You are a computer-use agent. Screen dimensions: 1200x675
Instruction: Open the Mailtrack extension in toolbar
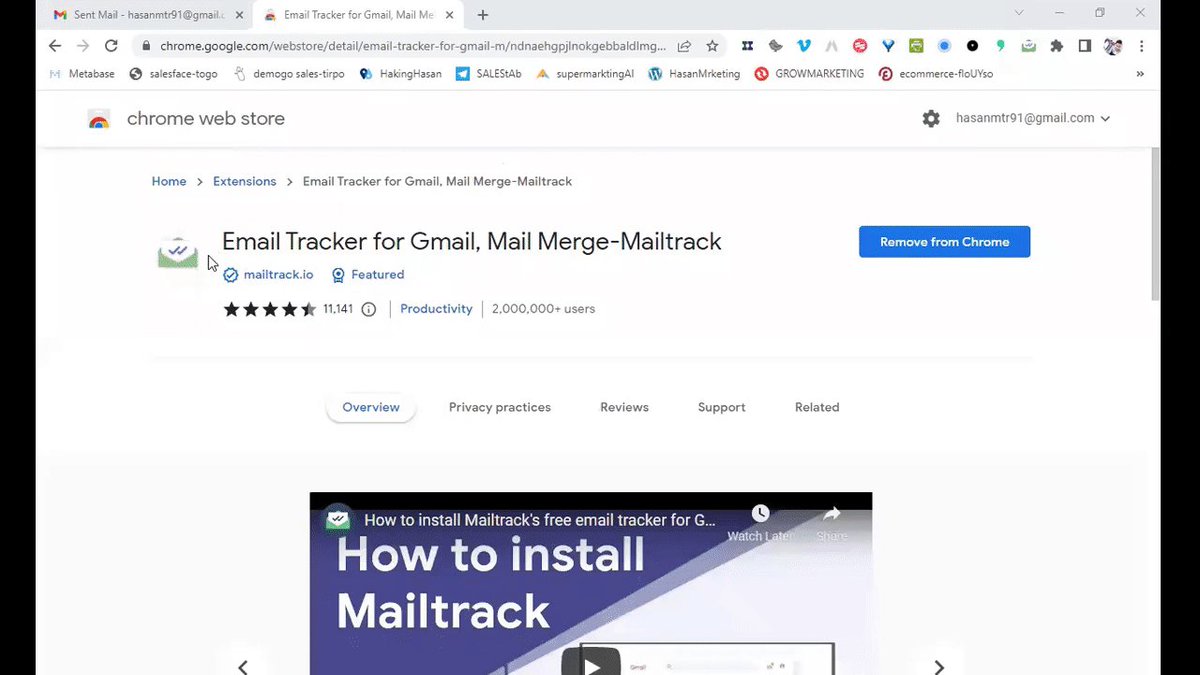pyautogui.click(x=1028, y=46)
